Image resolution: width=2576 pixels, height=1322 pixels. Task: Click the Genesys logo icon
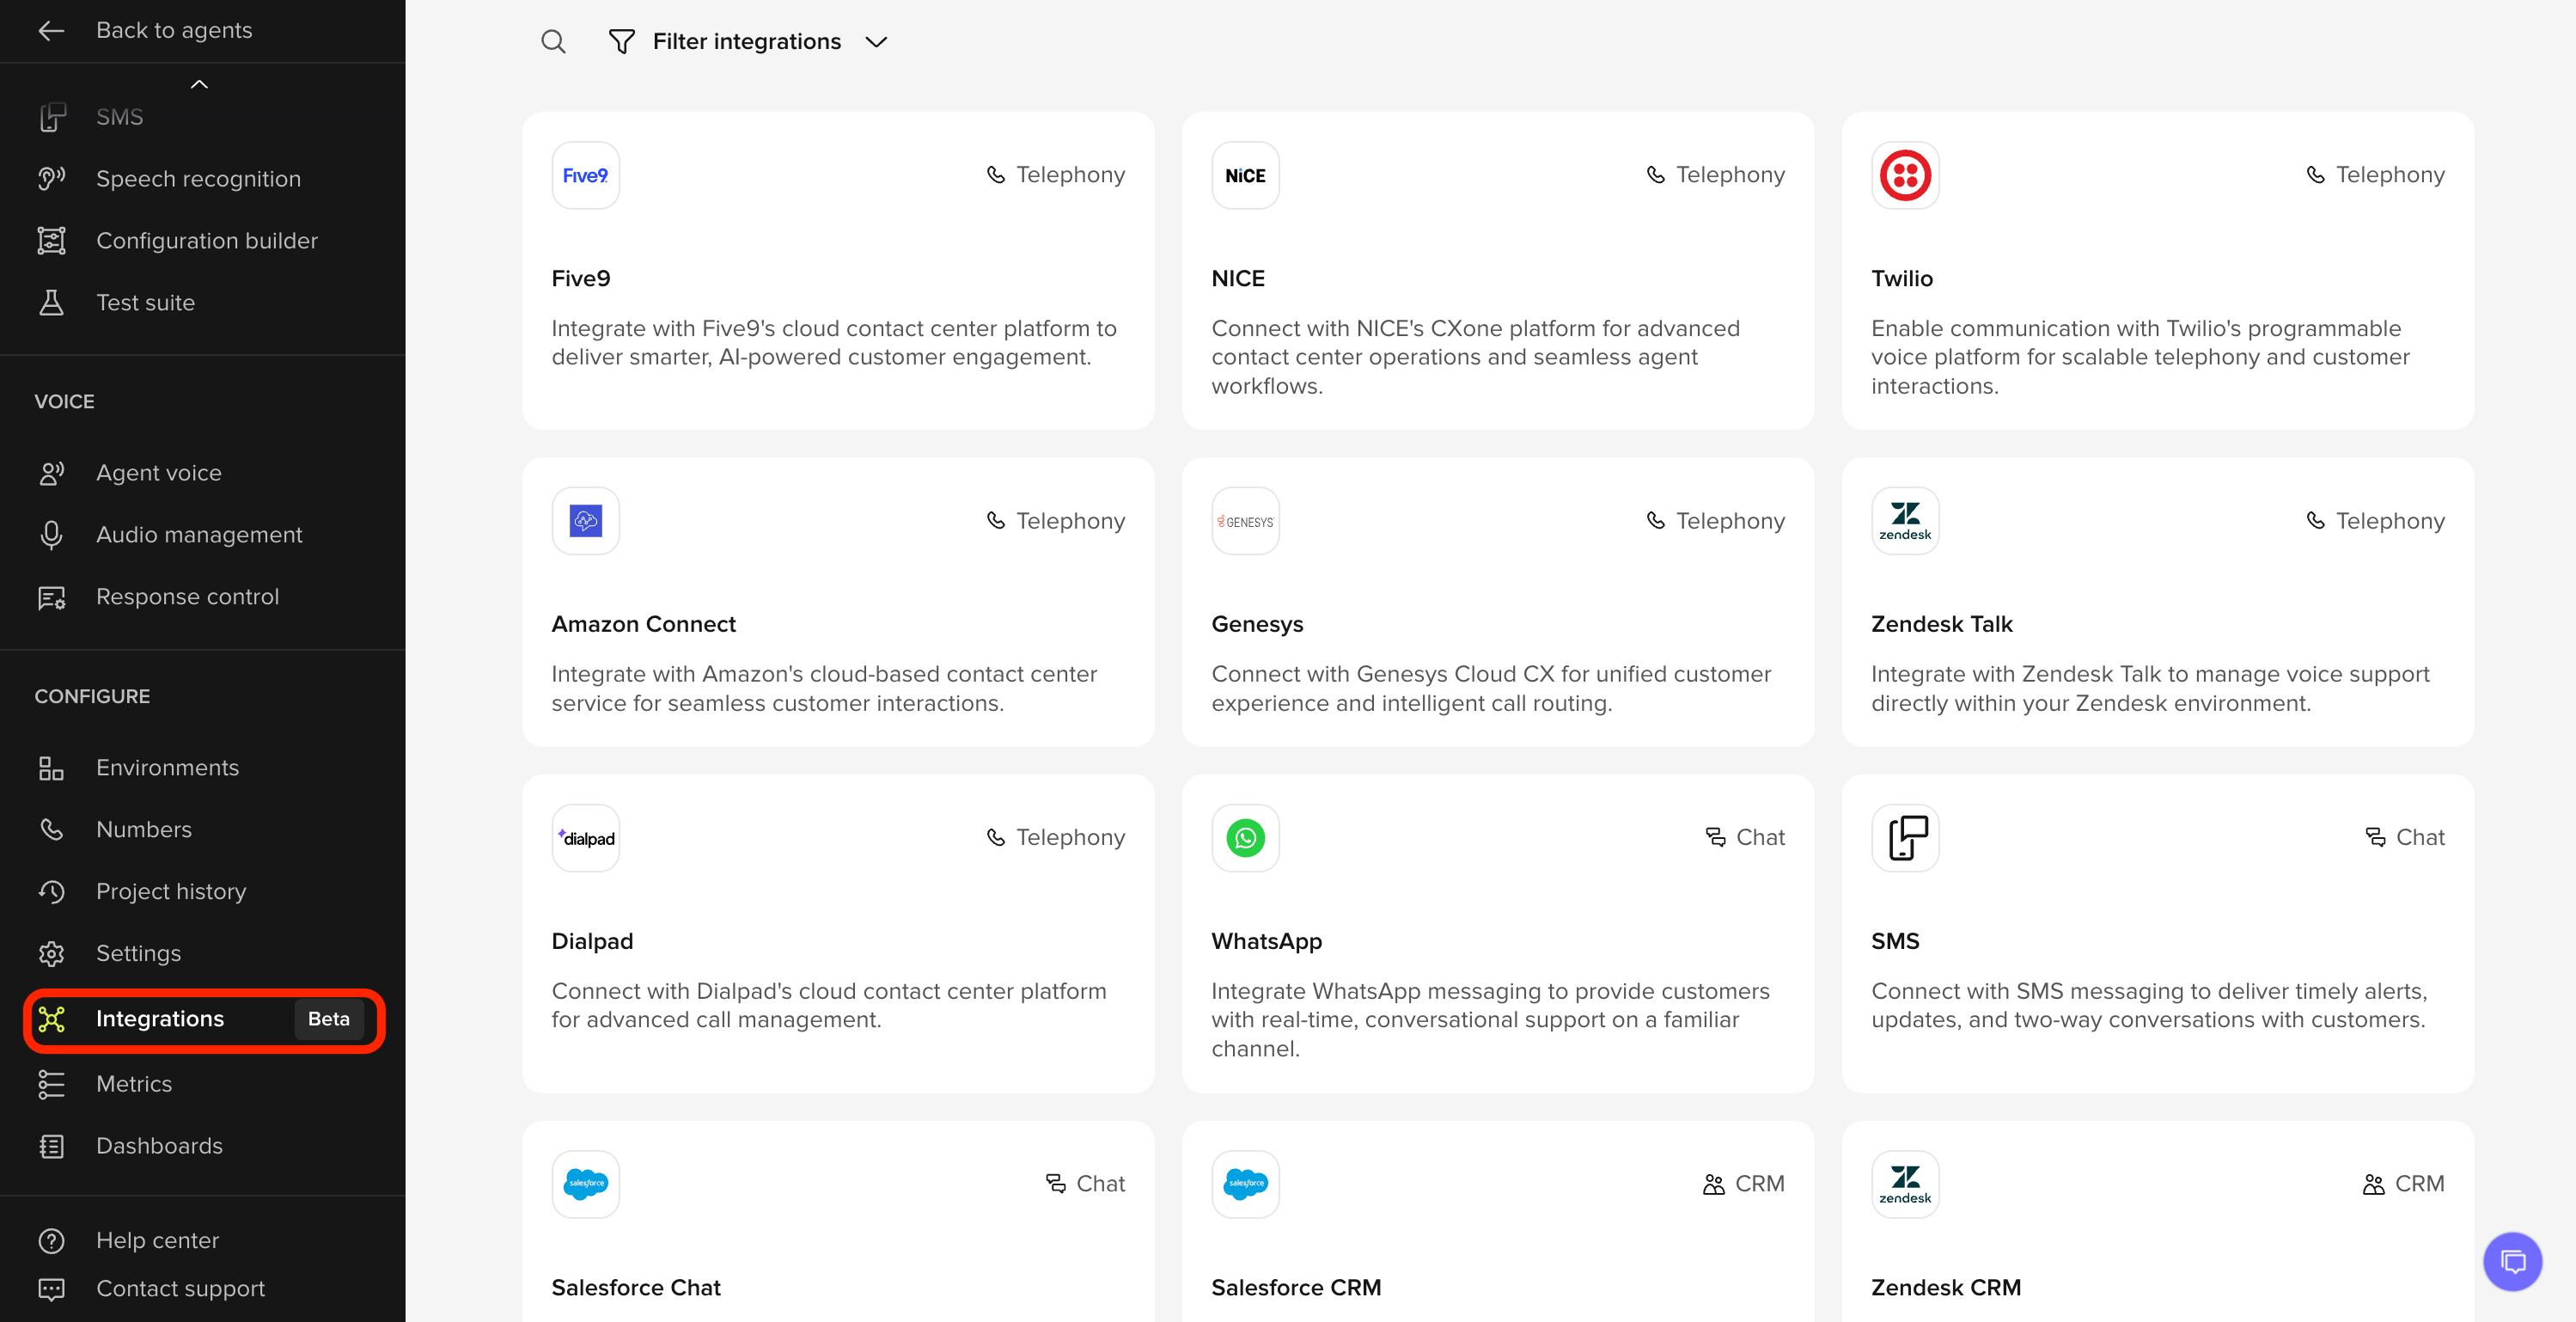point(1245,521)
